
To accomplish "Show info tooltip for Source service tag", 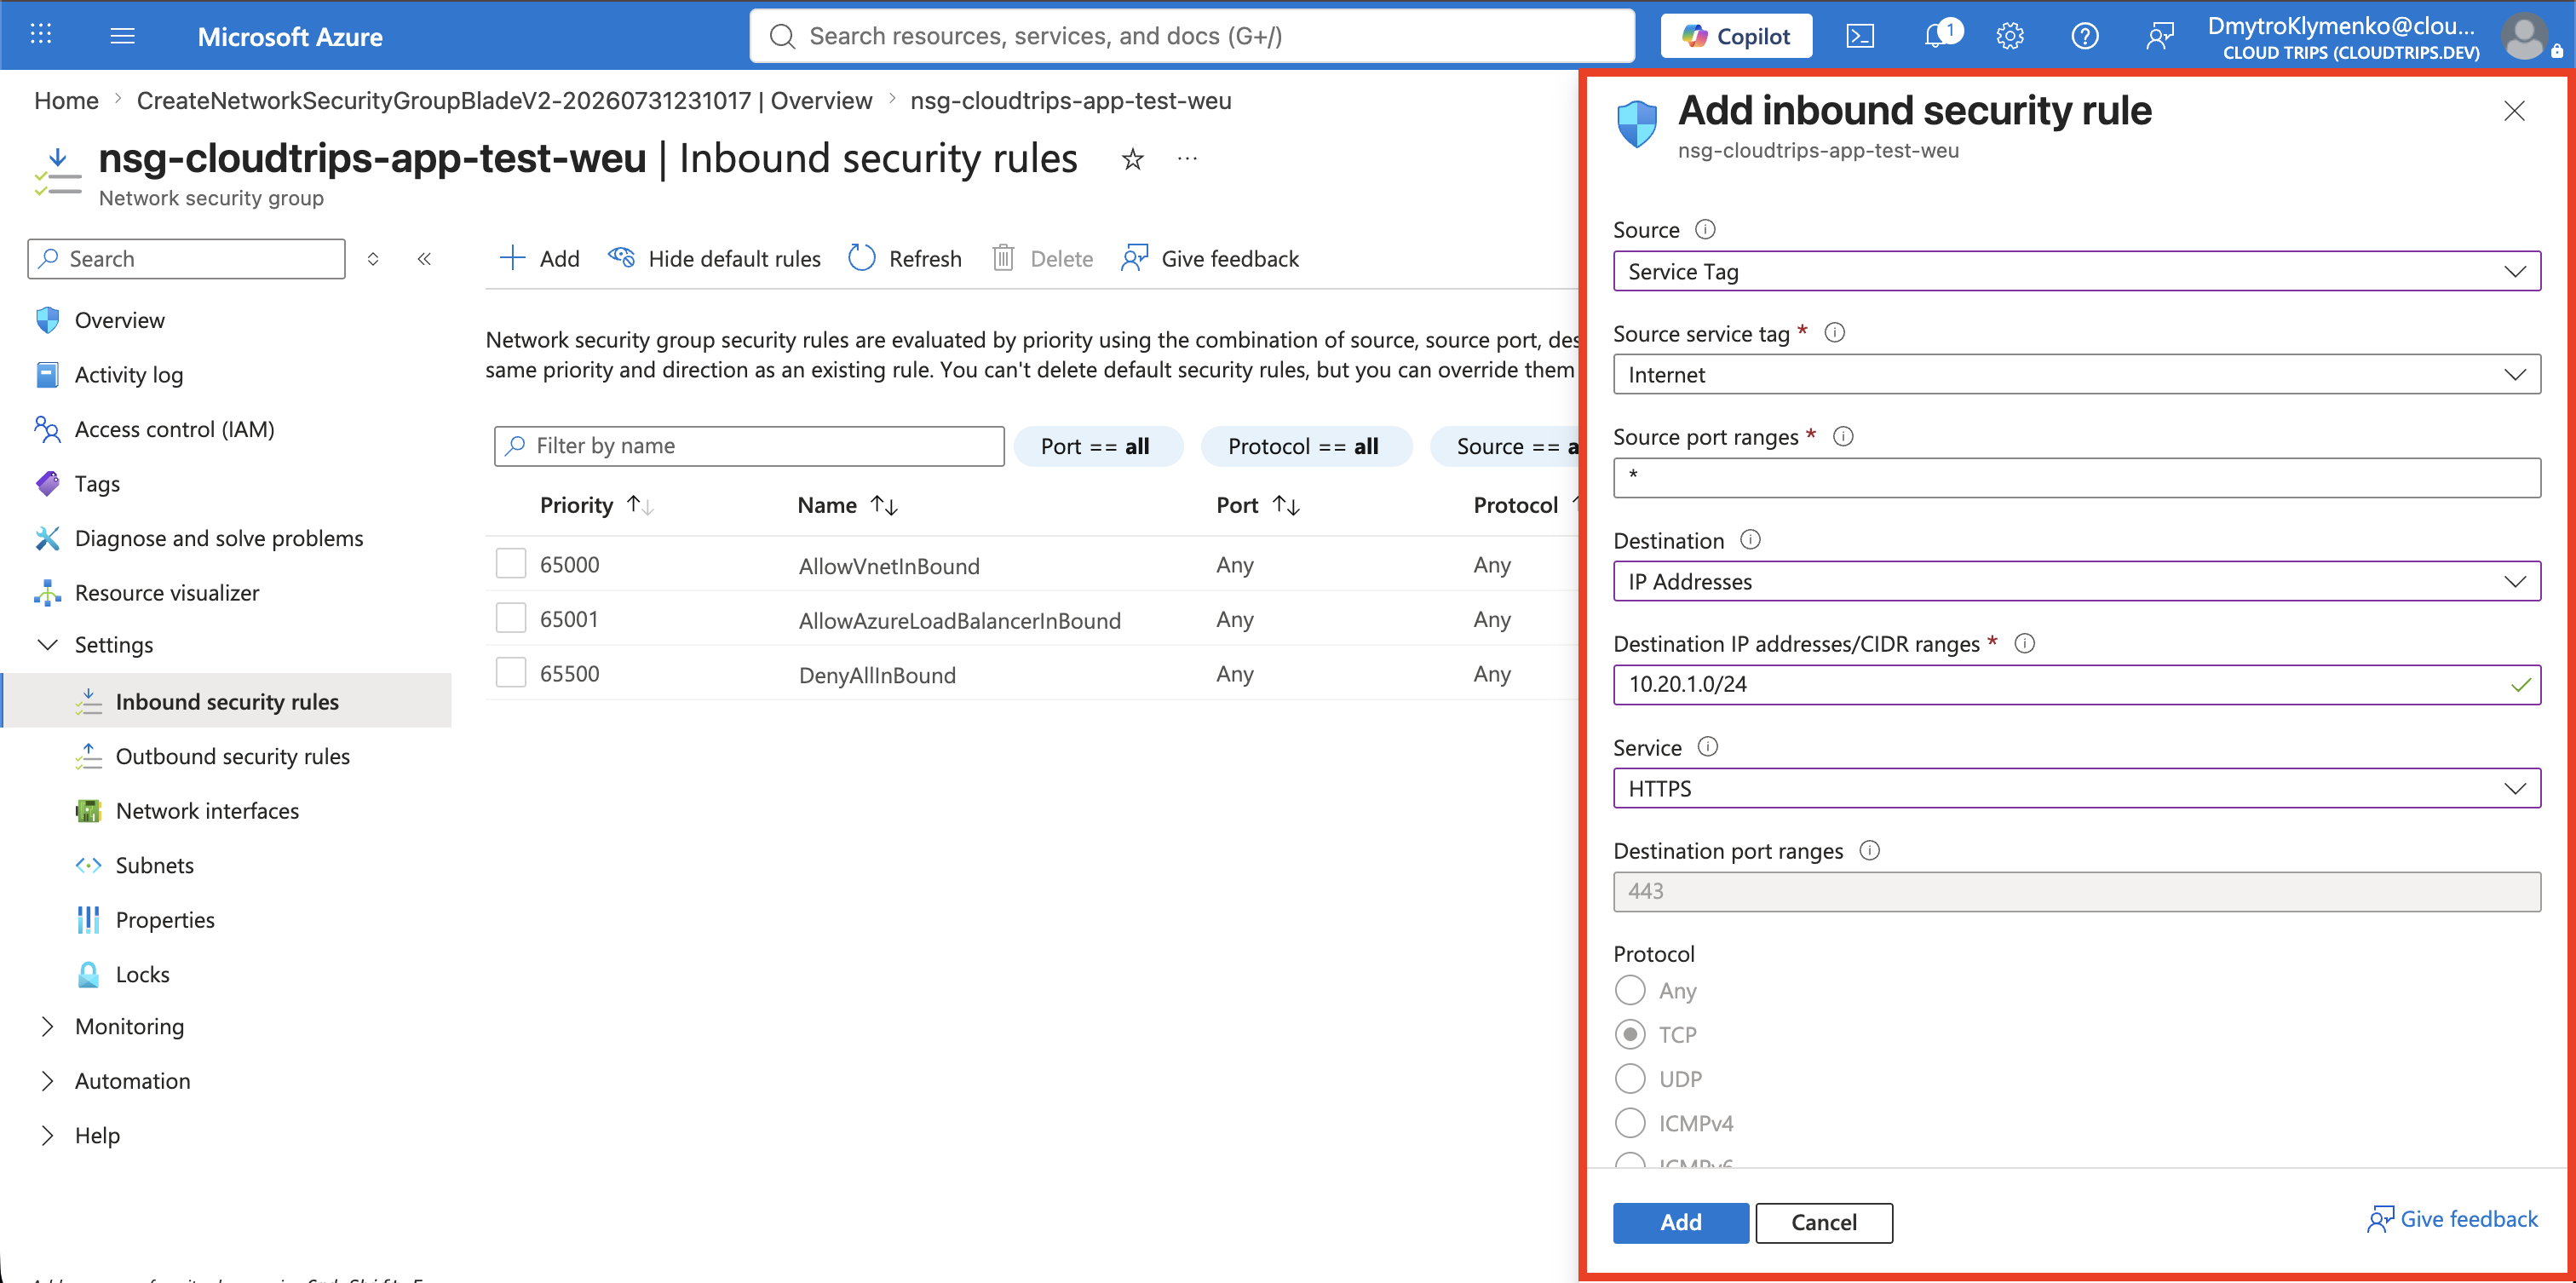I will tap(1835, 332).
